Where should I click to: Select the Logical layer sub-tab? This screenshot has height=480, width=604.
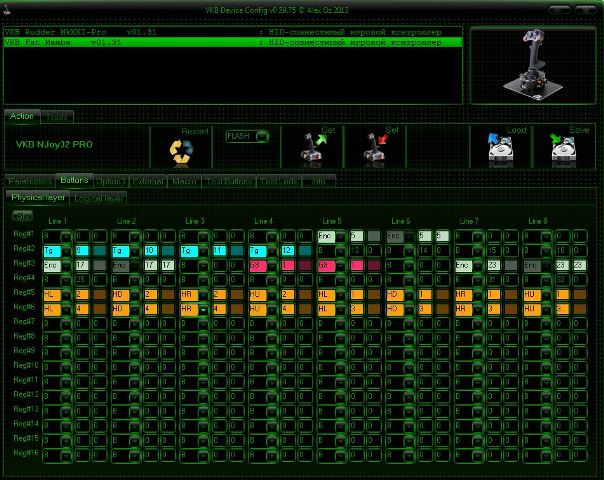pyautogui.click(x=98, y=198)
